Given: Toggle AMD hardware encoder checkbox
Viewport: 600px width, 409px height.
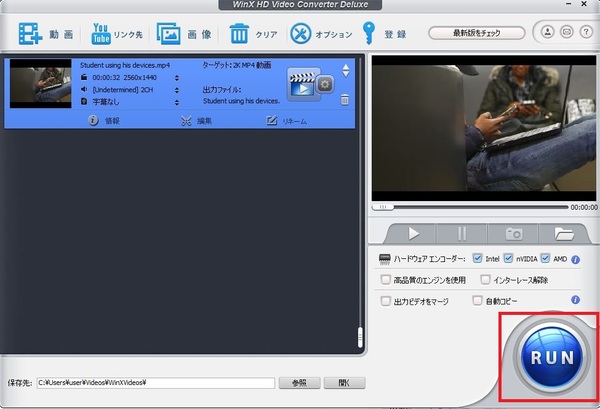Looking at the screenshot, I should [x=545, y=258].
